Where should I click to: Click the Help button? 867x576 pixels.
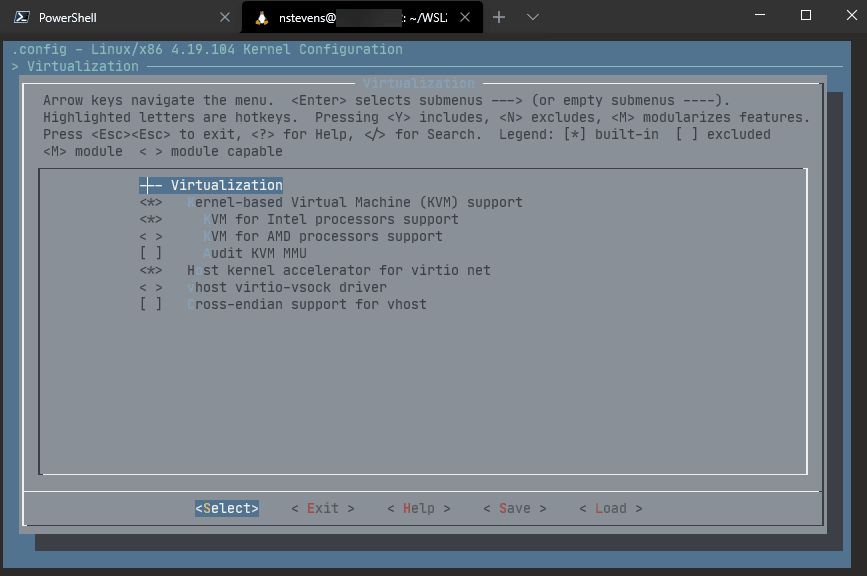click(419, 509)
